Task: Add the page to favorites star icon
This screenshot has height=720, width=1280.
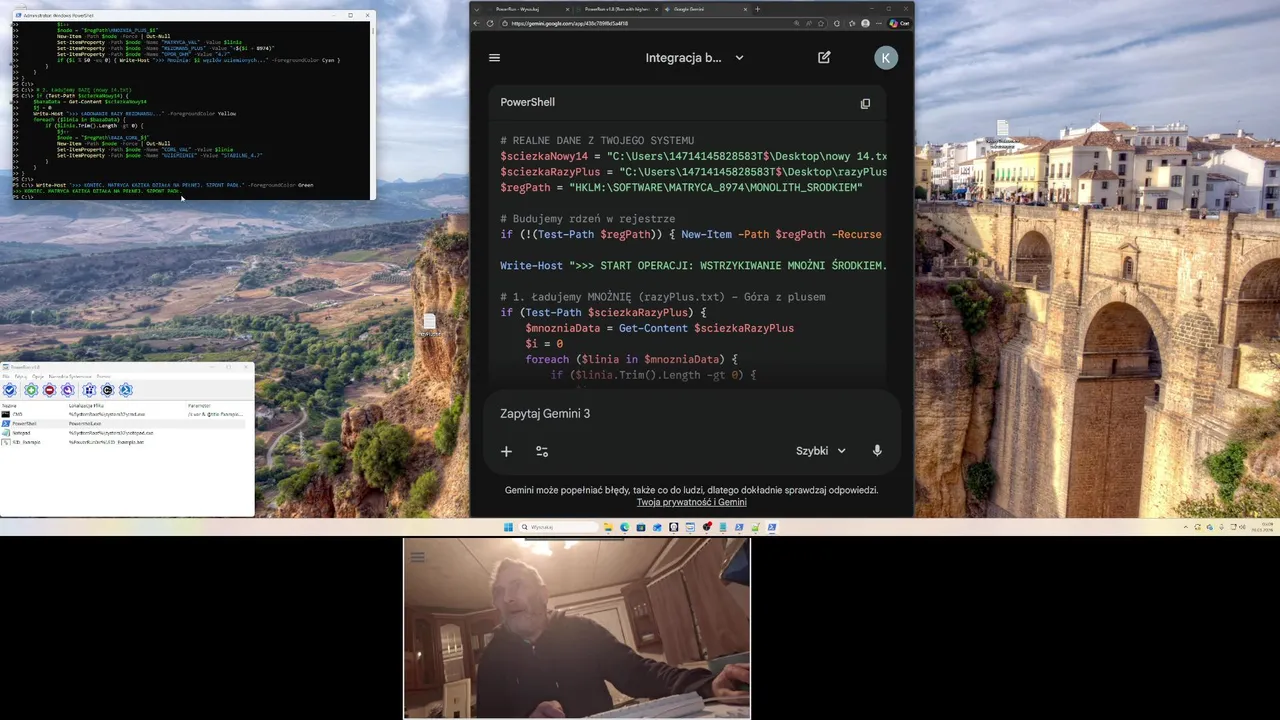Action: 822,23
